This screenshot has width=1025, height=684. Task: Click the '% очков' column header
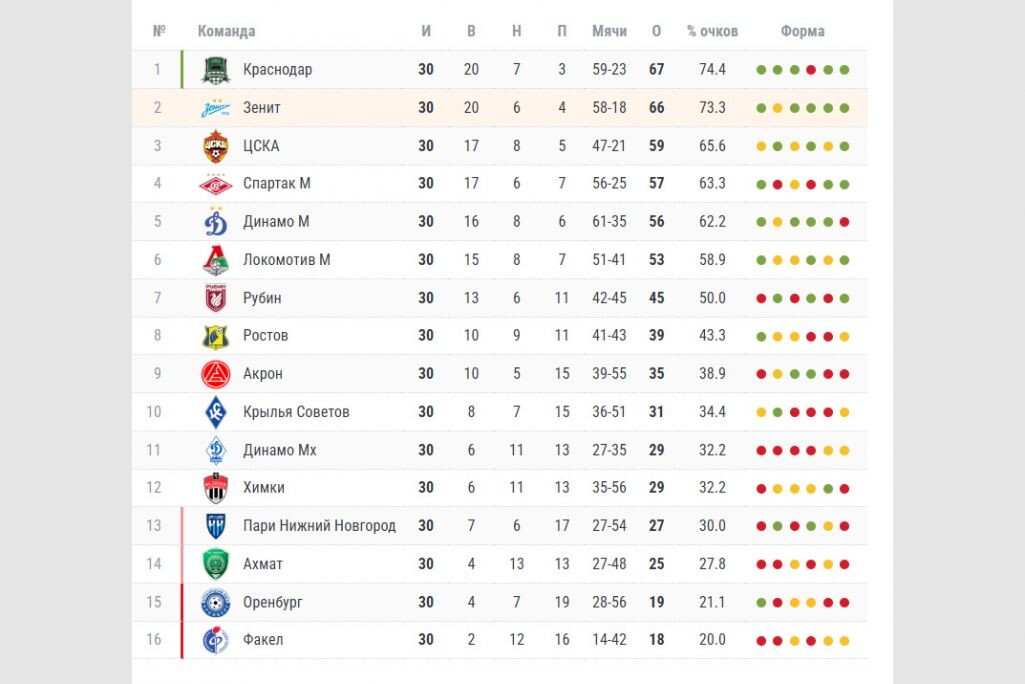tap(713, 31)
